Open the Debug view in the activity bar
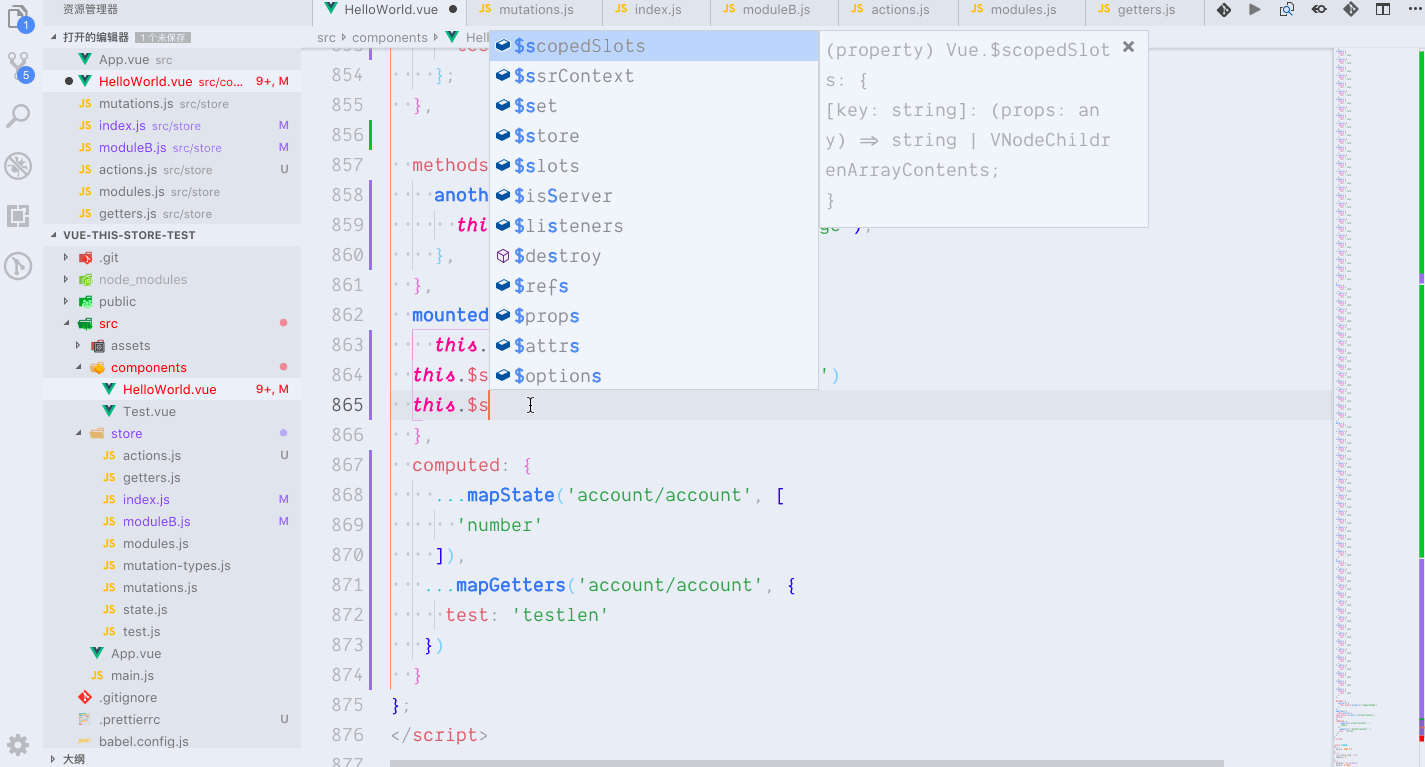1425x767 pixels. (x=19, y=166)
